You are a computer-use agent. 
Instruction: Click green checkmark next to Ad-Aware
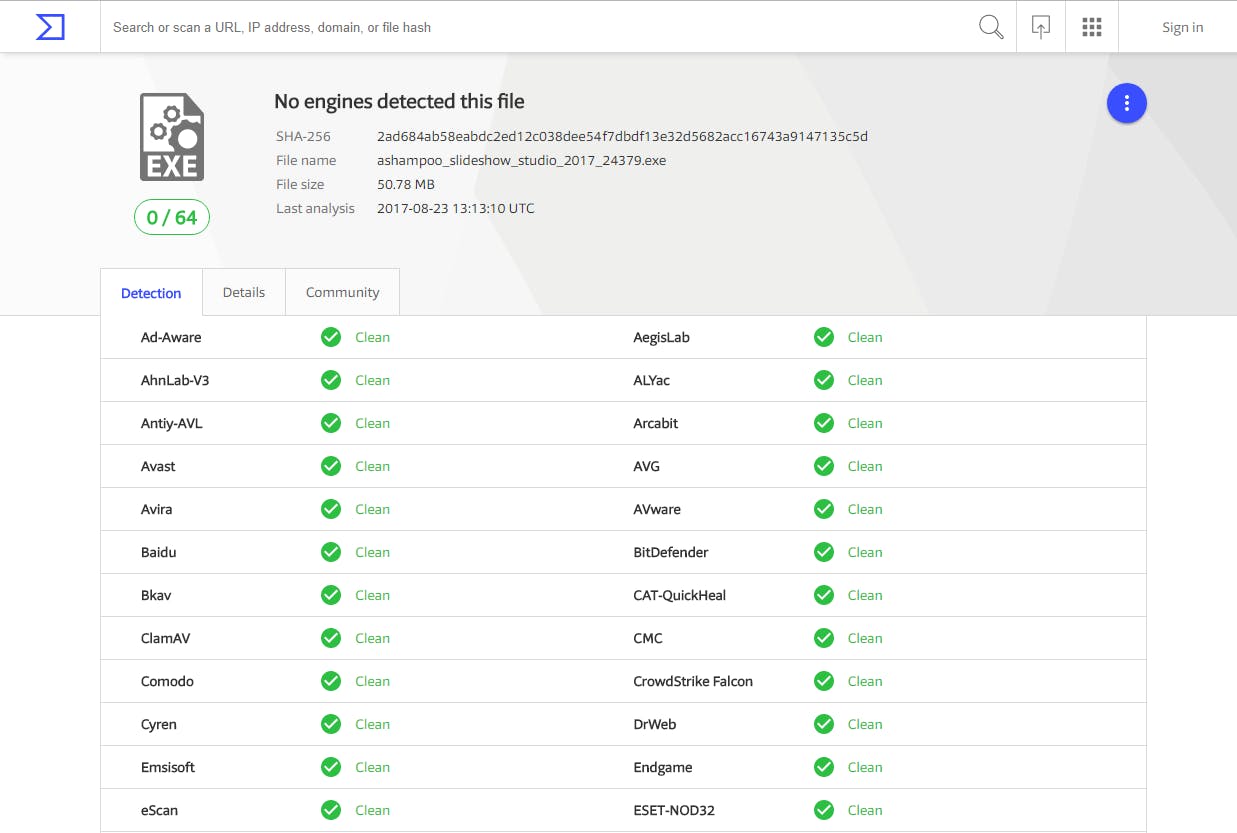331,337
